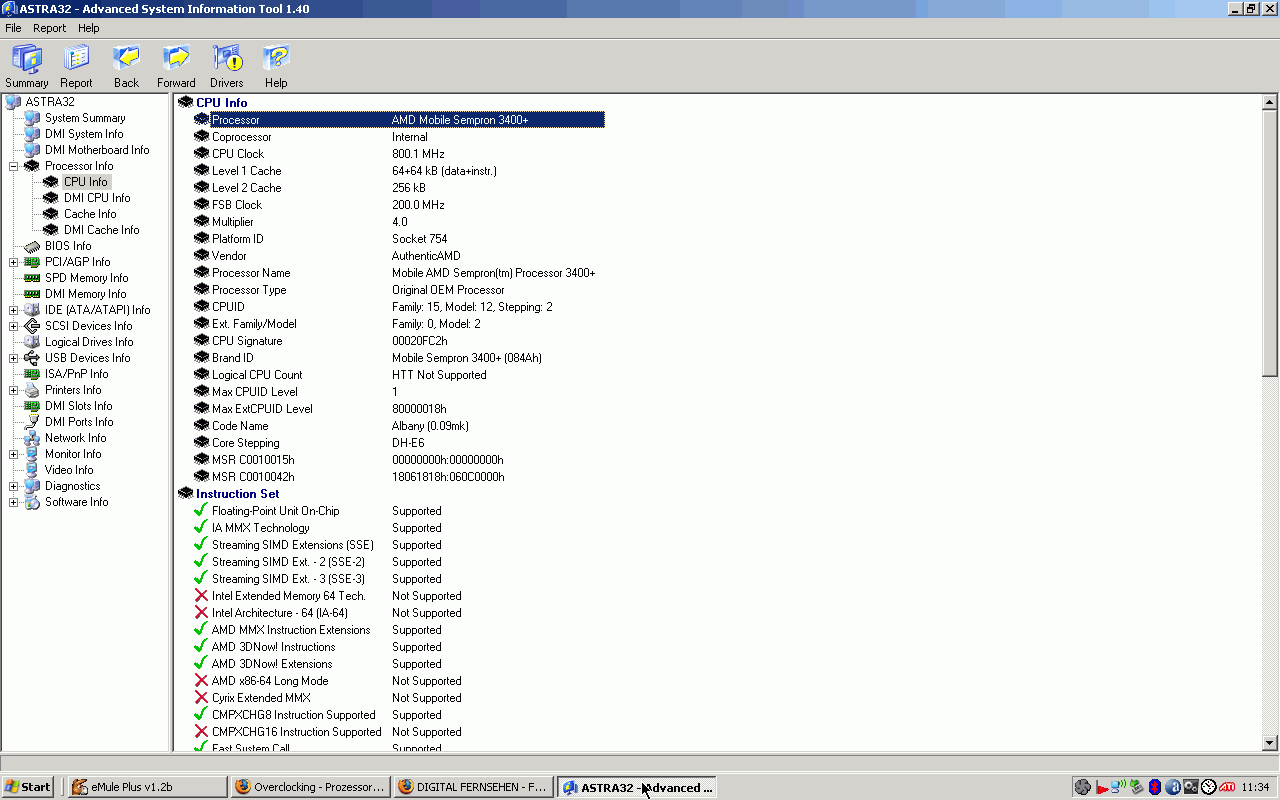Viewport: 1280px width, 800px height.
Task: Click the DMI Slots Info icon
Action: click(x=32, y=406)
